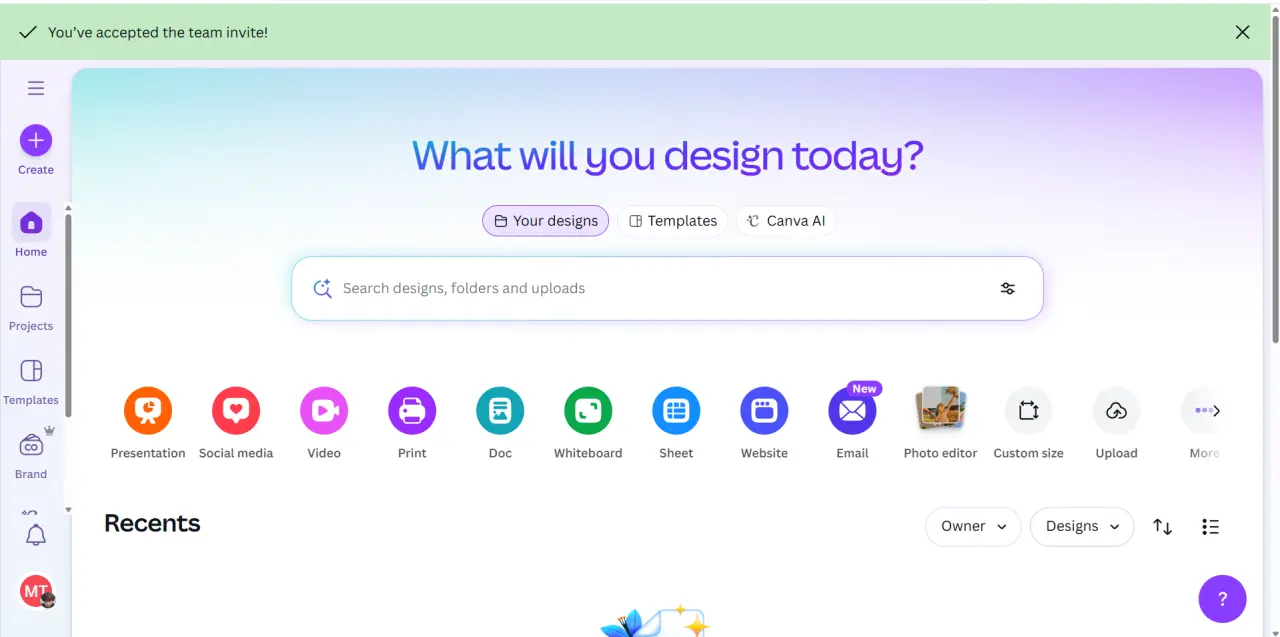Expand the Owner filter dropdown
Image resolution: width=1280 pixels, height=637 pixels.
[x=973, y=527]
